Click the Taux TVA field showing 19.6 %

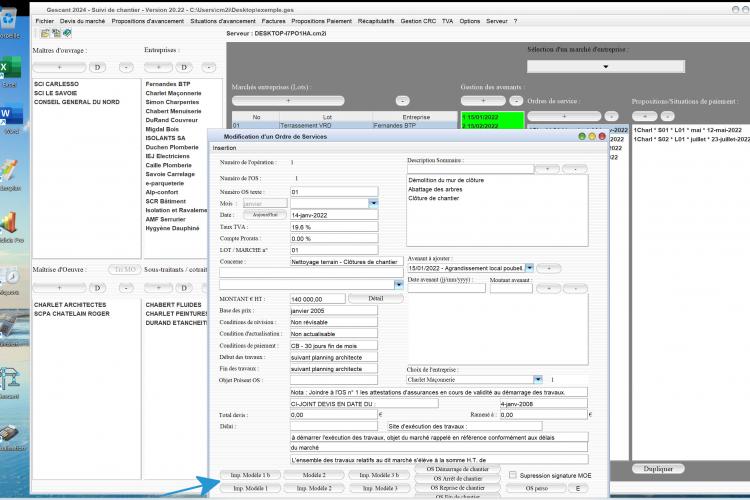point(334,227)
